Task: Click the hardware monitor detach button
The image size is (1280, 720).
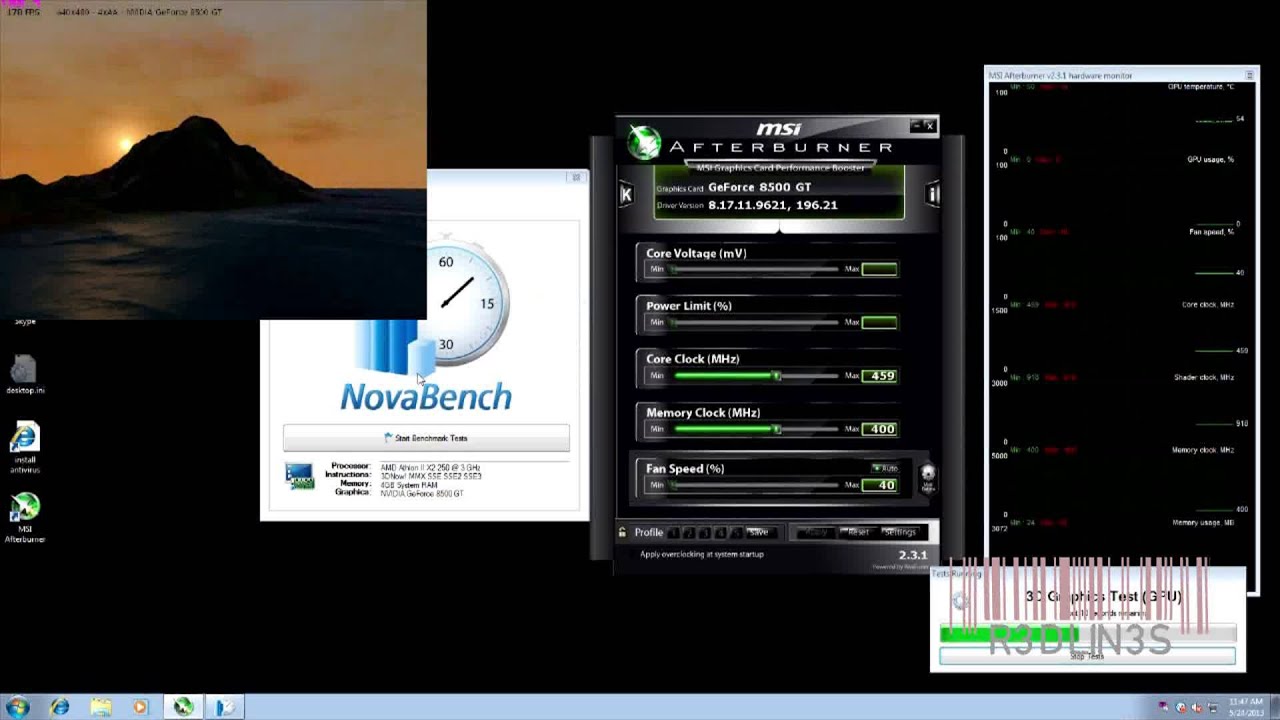Action: [x=1249, y=75]
